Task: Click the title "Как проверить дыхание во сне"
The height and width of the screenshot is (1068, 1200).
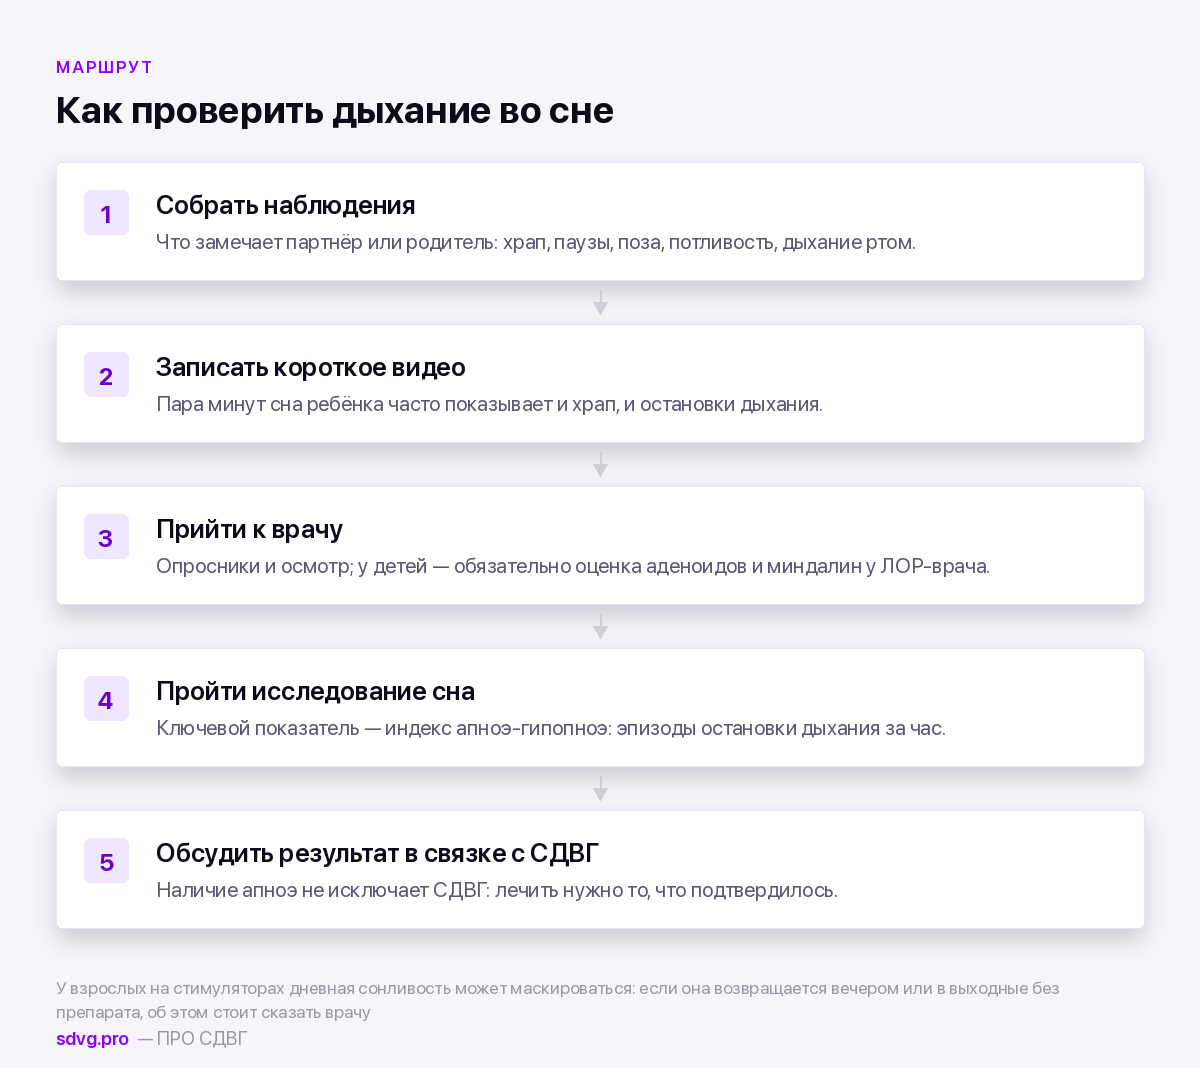Action: pos(334,110)
